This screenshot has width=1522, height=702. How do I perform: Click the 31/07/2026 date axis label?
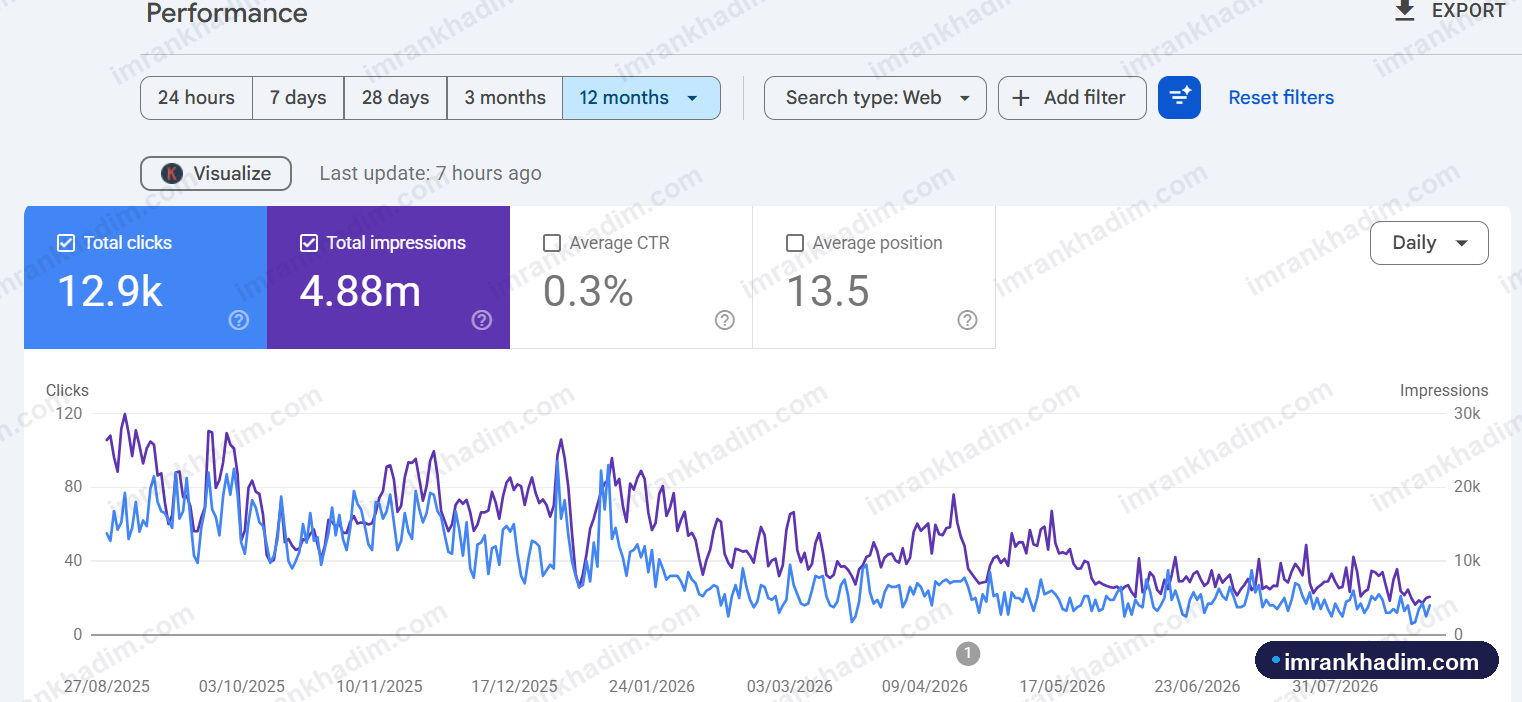coord(1335,686)
